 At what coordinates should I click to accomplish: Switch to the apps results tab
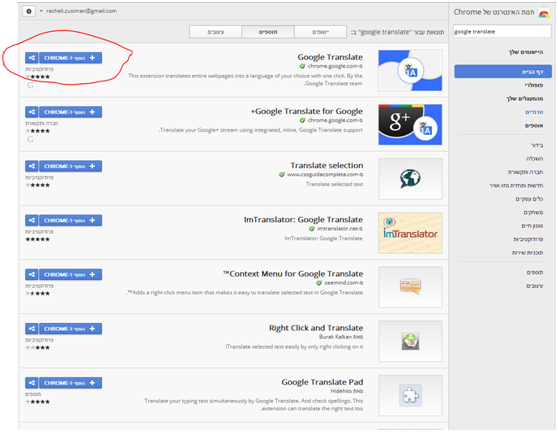(320, 32)
